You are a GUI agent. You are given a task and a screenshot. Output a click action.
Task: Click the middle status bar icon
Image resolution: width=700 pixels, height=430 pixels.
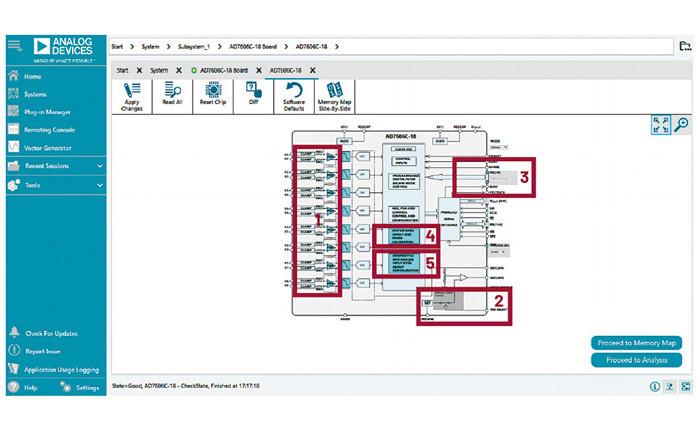coord(670,387)
